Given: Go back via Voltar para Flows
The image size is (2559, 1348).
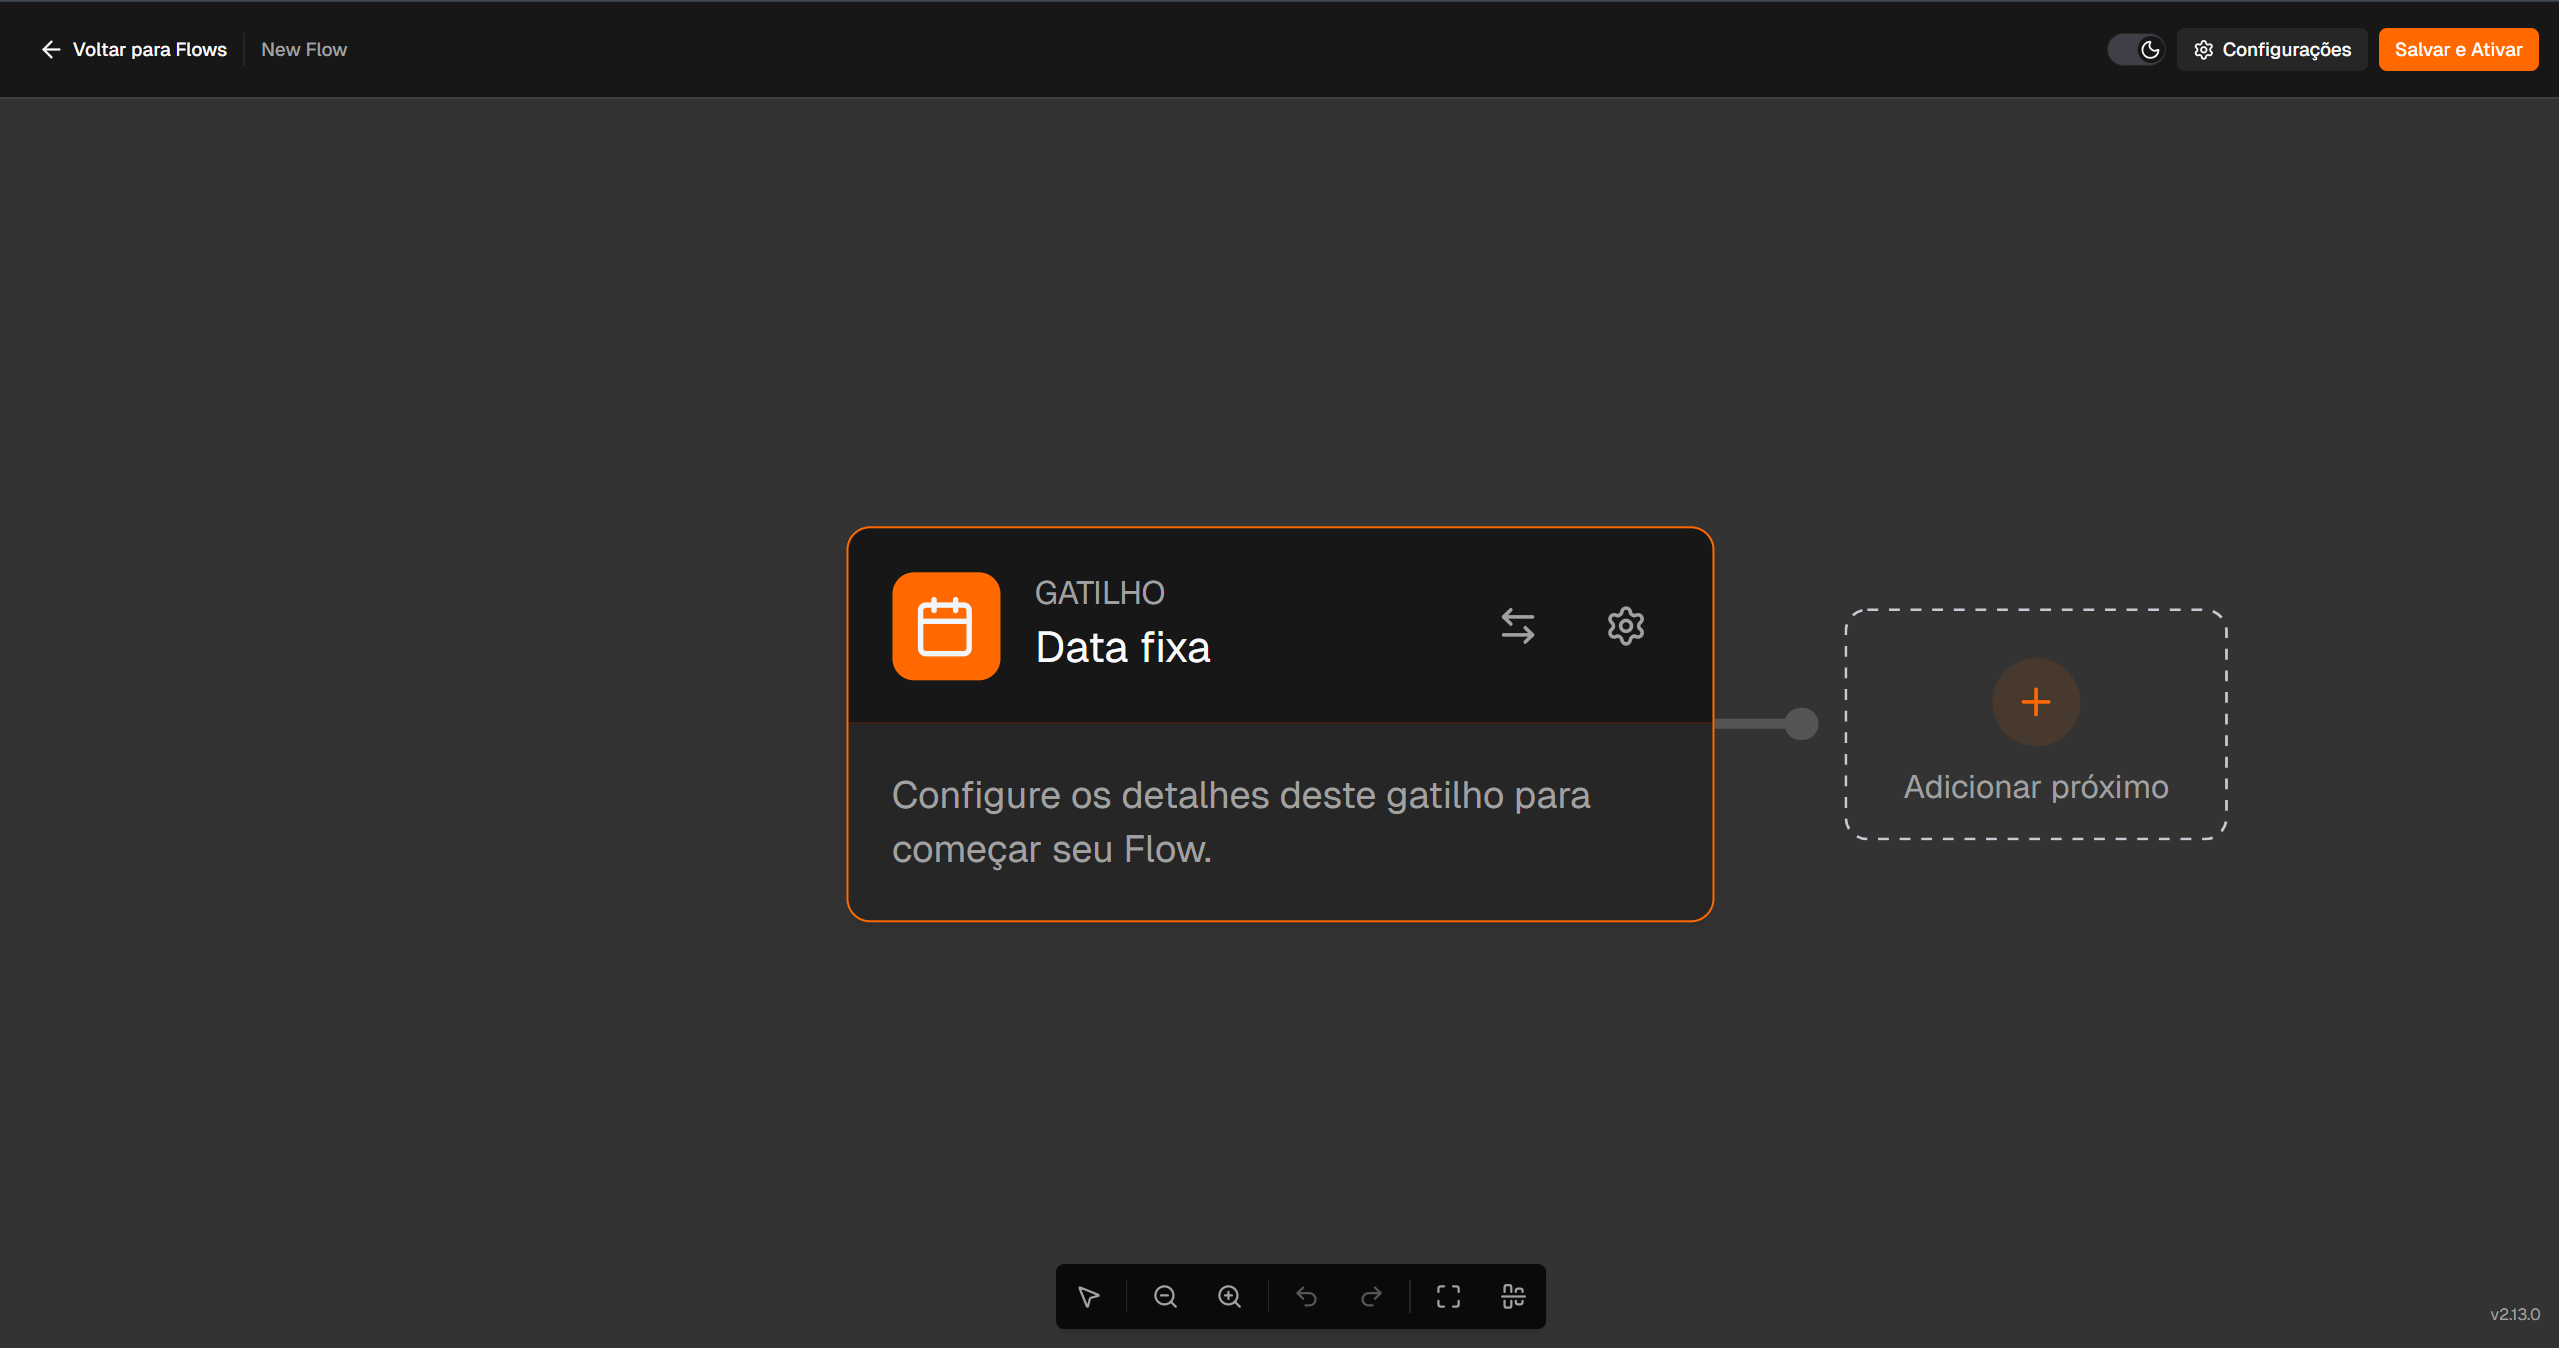Looking at the screenshot, I should point(134,49).
